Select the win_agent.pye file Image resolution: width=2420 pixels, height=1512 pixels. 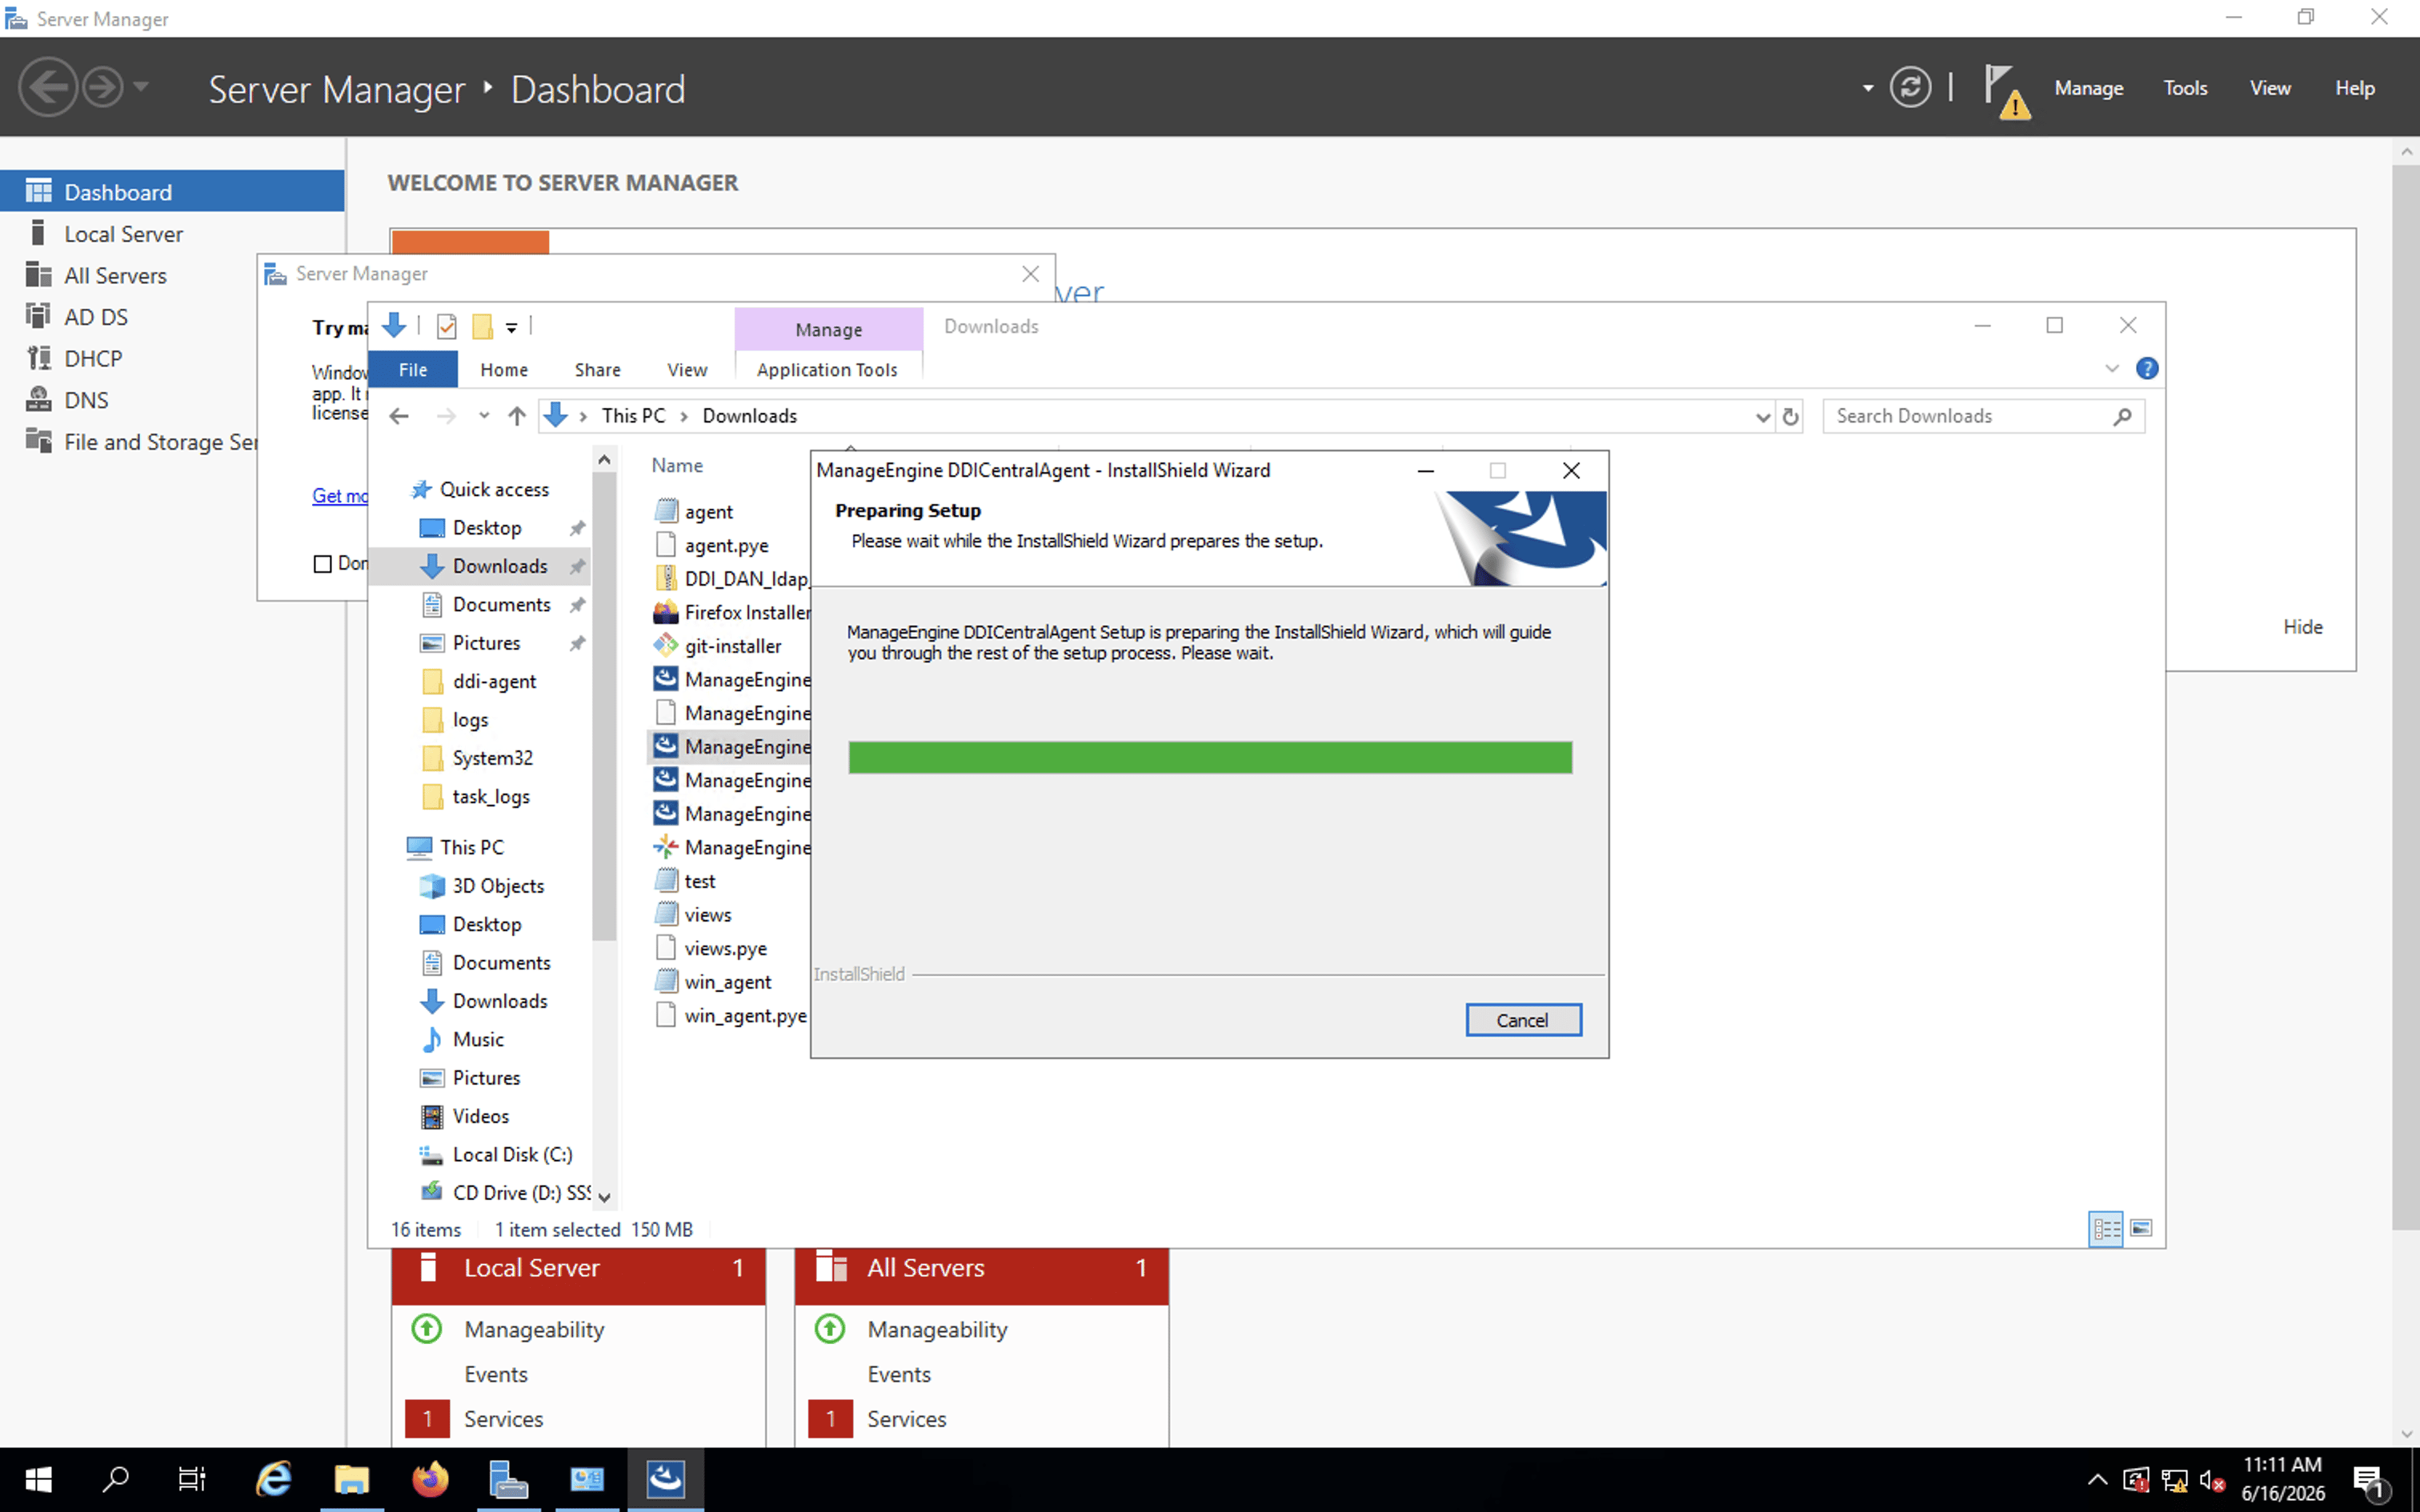[x=731, y=1016]
